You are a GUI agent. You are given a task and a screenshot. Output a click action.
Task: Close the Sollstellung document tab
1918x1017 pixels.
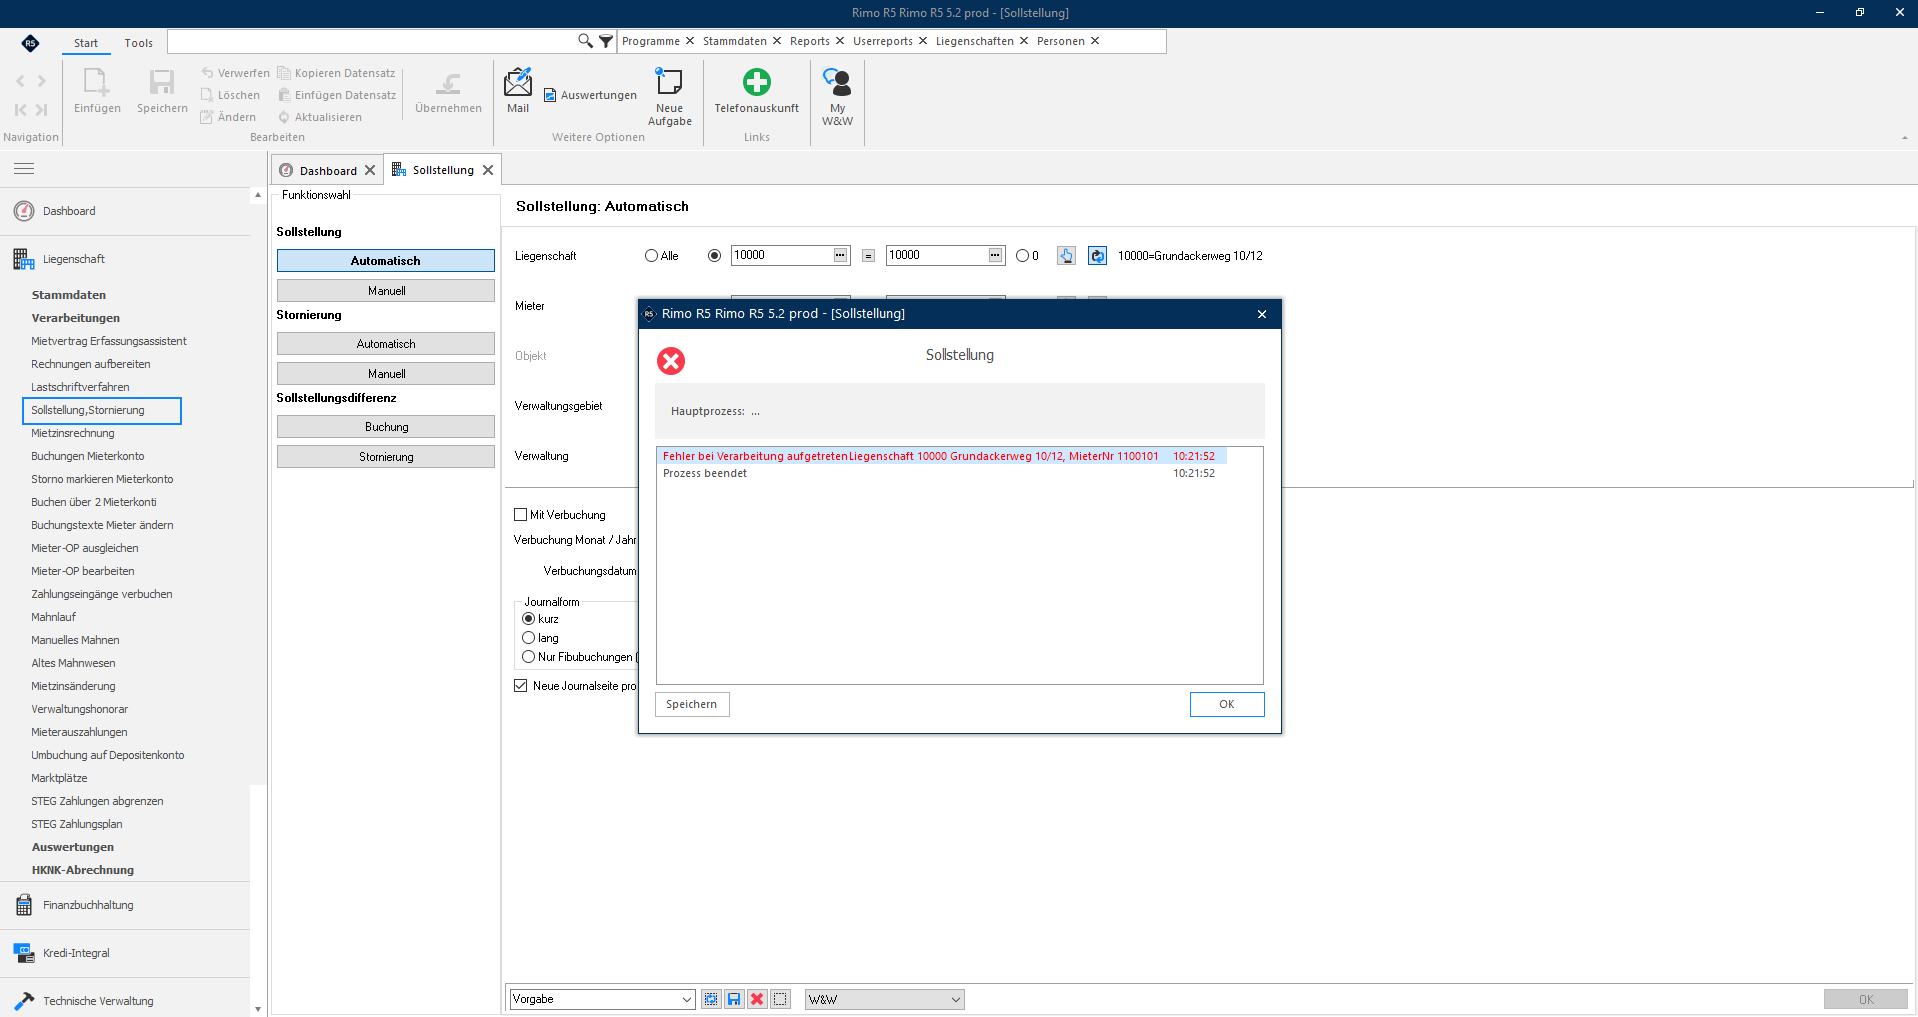[488, 170]
